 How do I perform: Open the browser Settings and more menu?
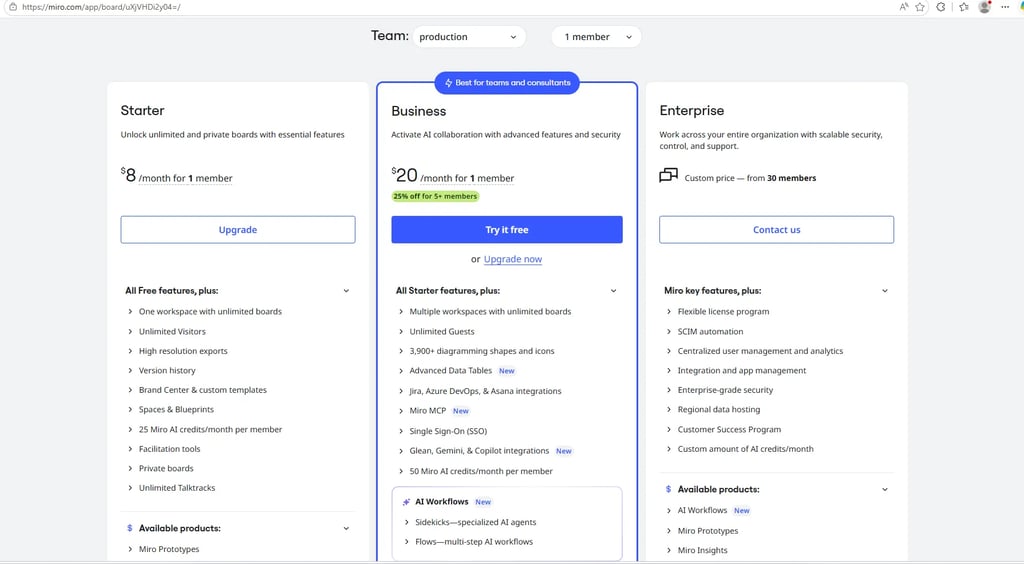click(x=1005, y=7)
